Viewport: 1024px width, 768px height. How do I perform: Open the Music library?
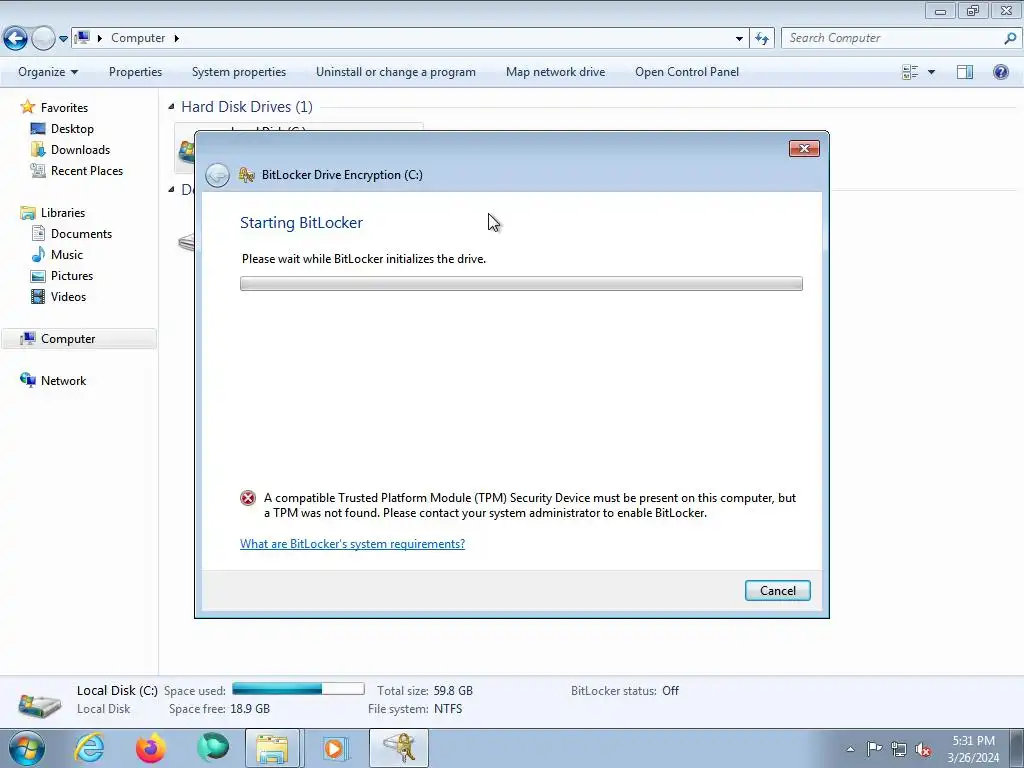pyautogui.click(x=67, y=255)
